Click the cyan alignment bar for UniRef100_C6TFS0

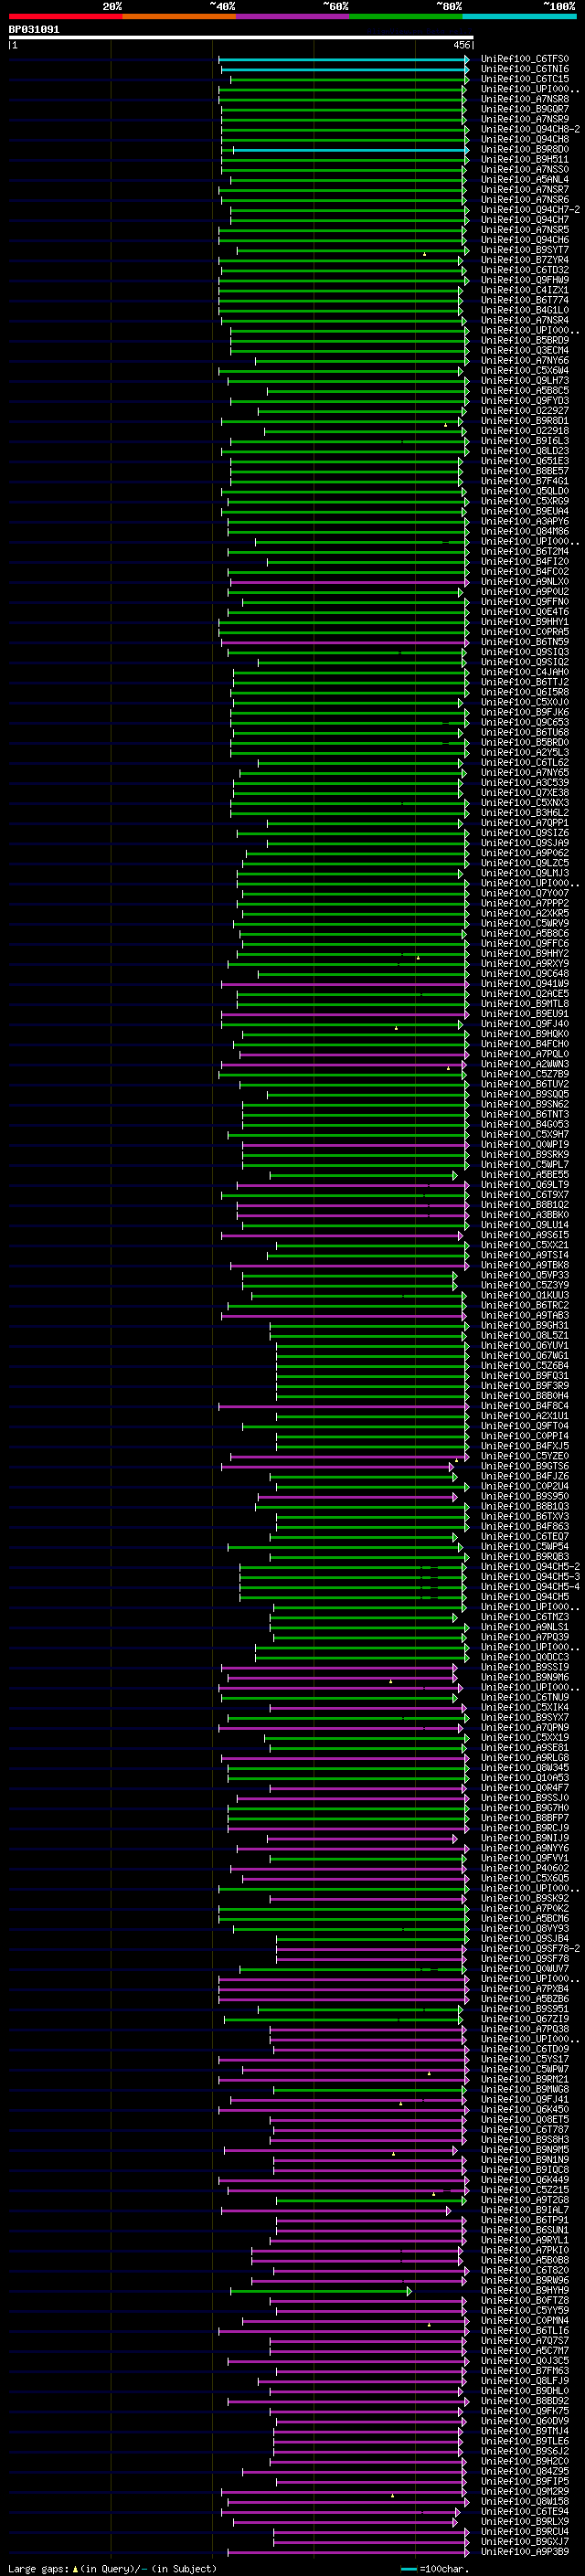click(x=344, y=59)
